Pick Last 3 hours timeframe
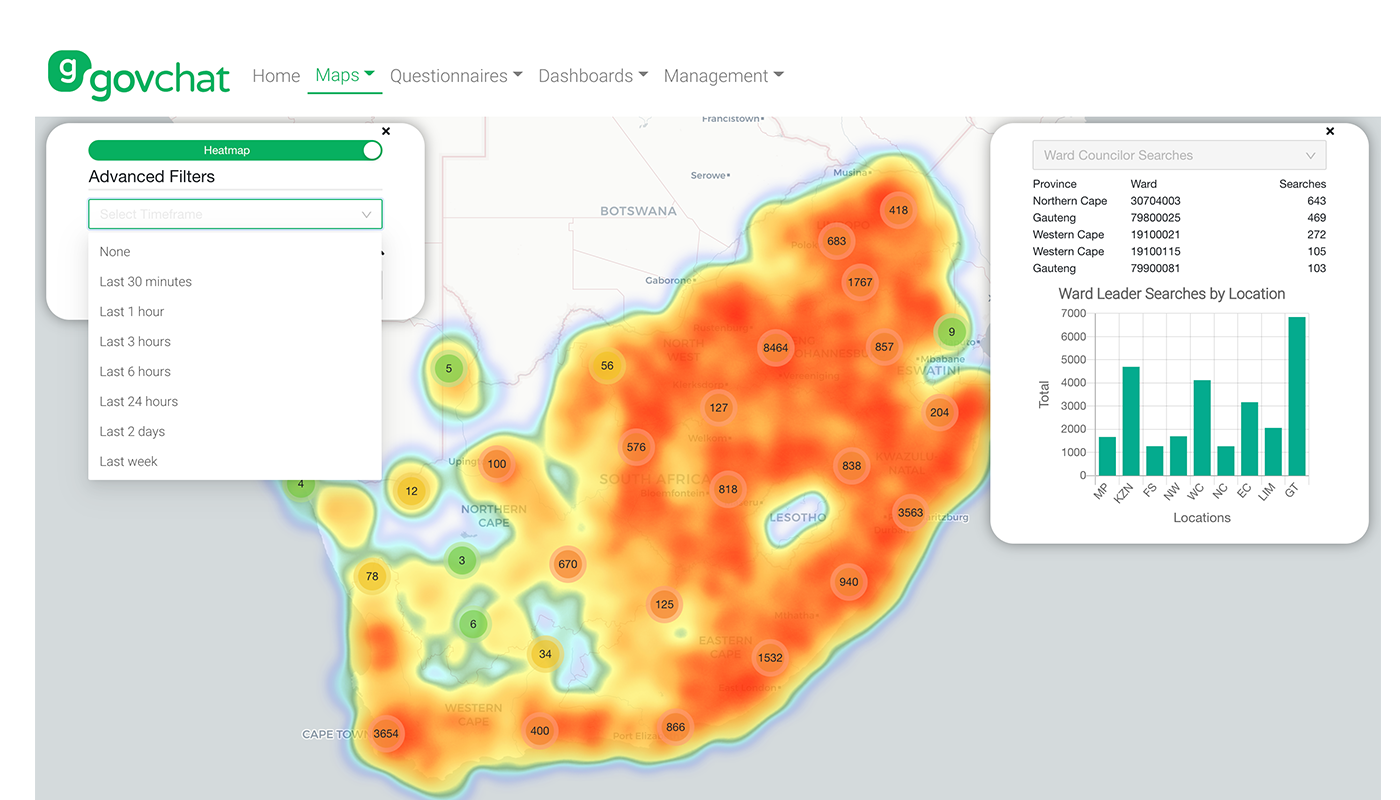1400x800 pixels. tap(235, 342)
